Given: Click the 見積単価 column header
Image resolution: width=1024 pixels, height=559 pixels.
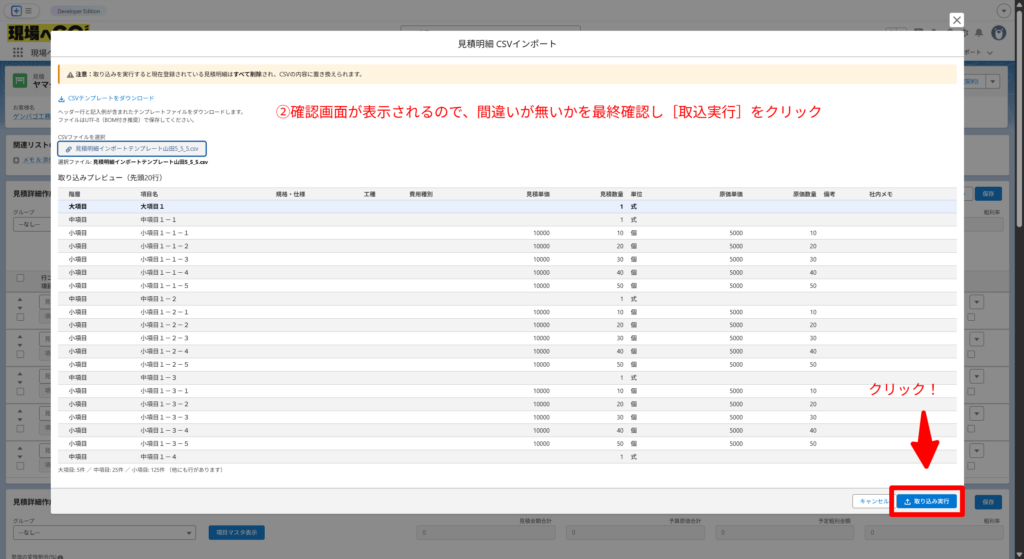Looking at the screenshot, I should coord(537,193).
